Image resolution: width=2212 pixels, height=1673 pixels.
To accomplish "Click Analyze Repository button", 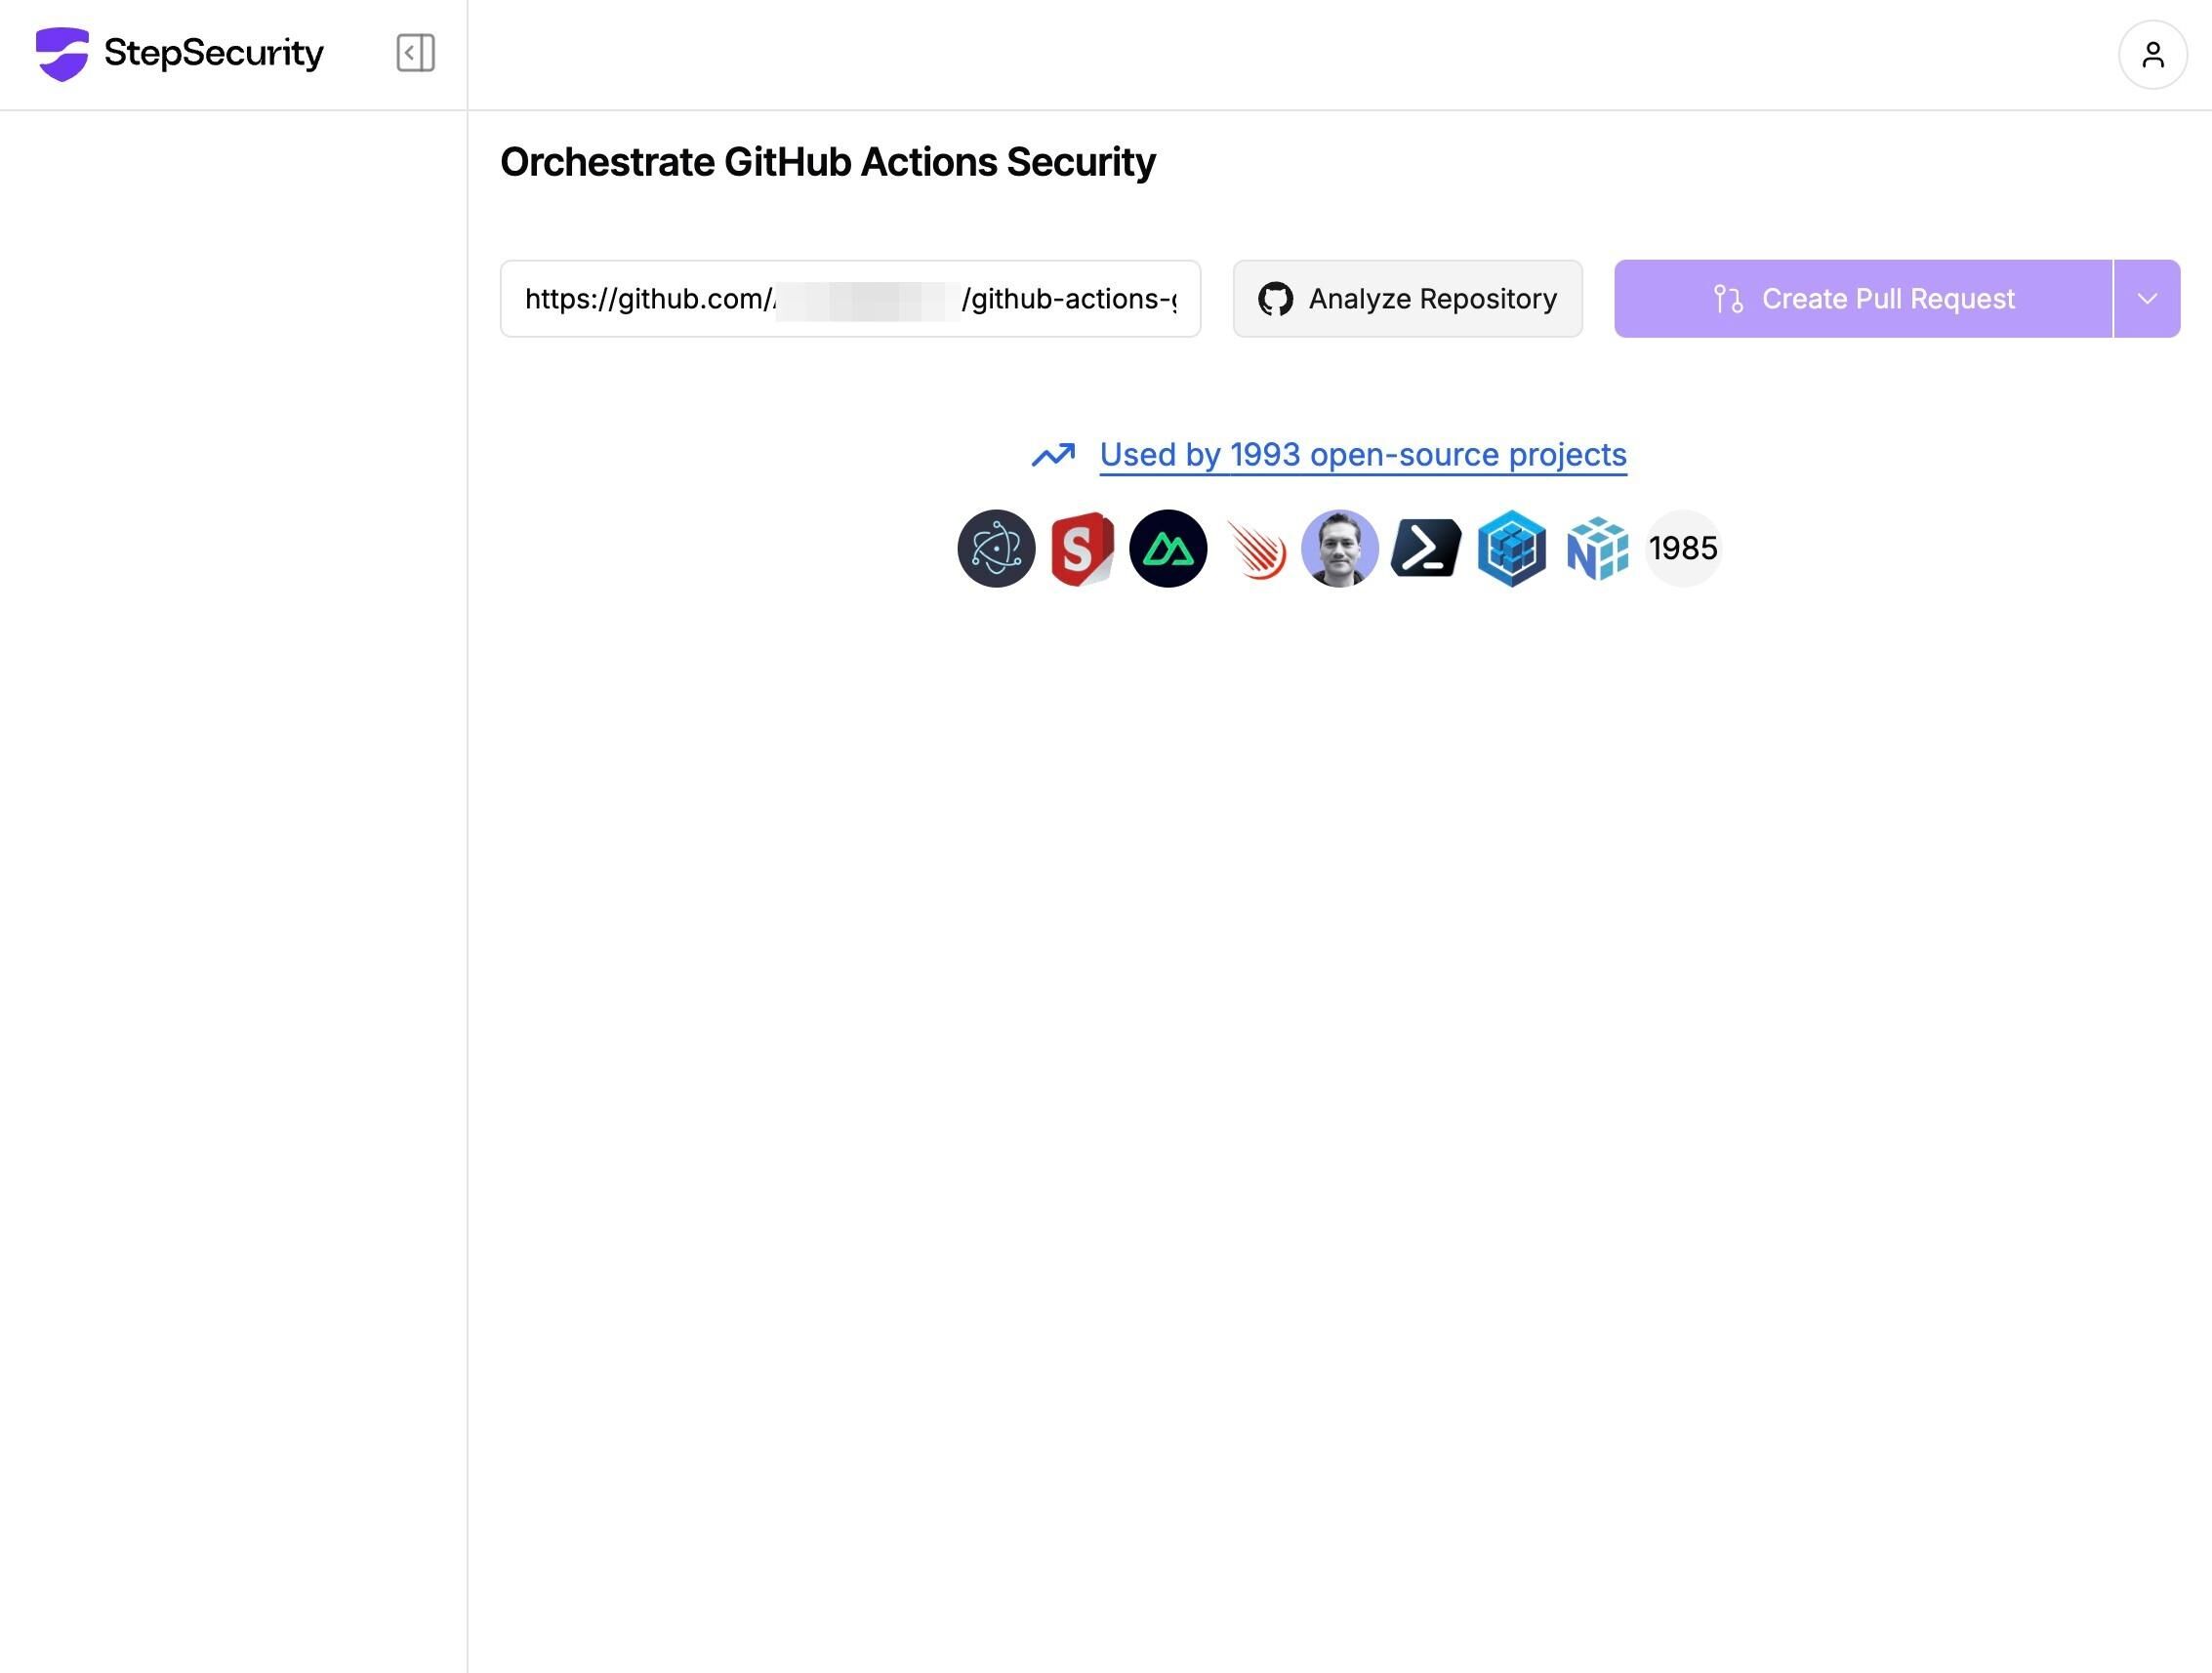I will coord(1407,299).
